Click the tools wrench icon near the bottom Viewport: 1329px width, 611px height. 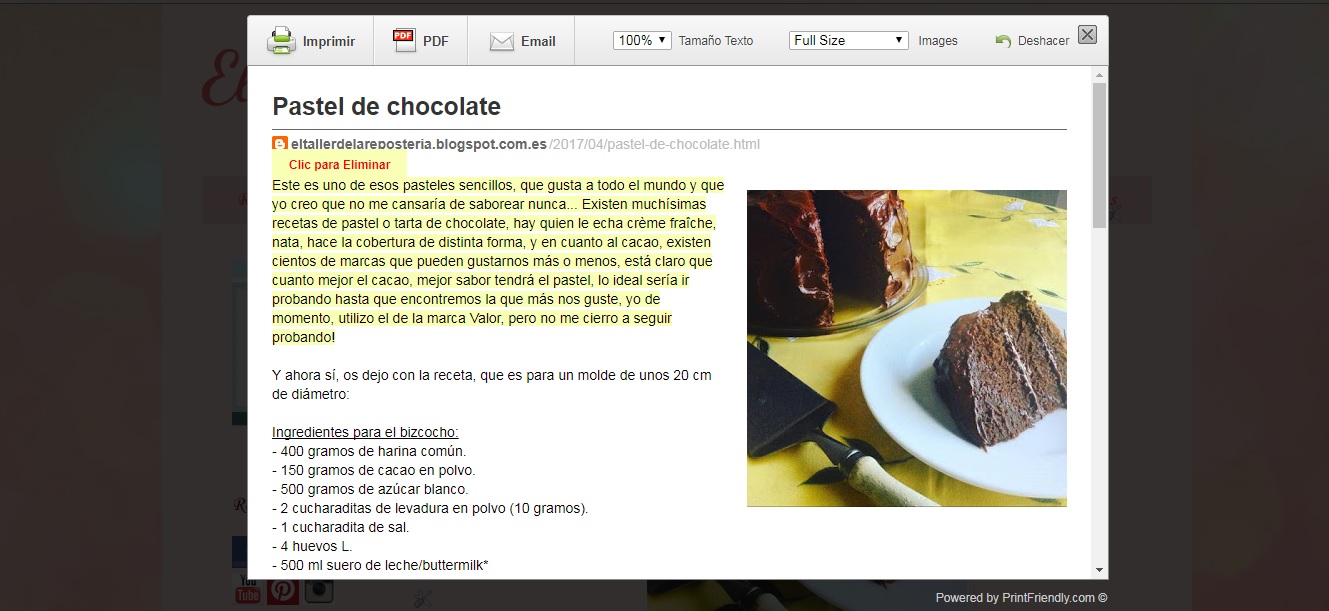coord(423,597)
